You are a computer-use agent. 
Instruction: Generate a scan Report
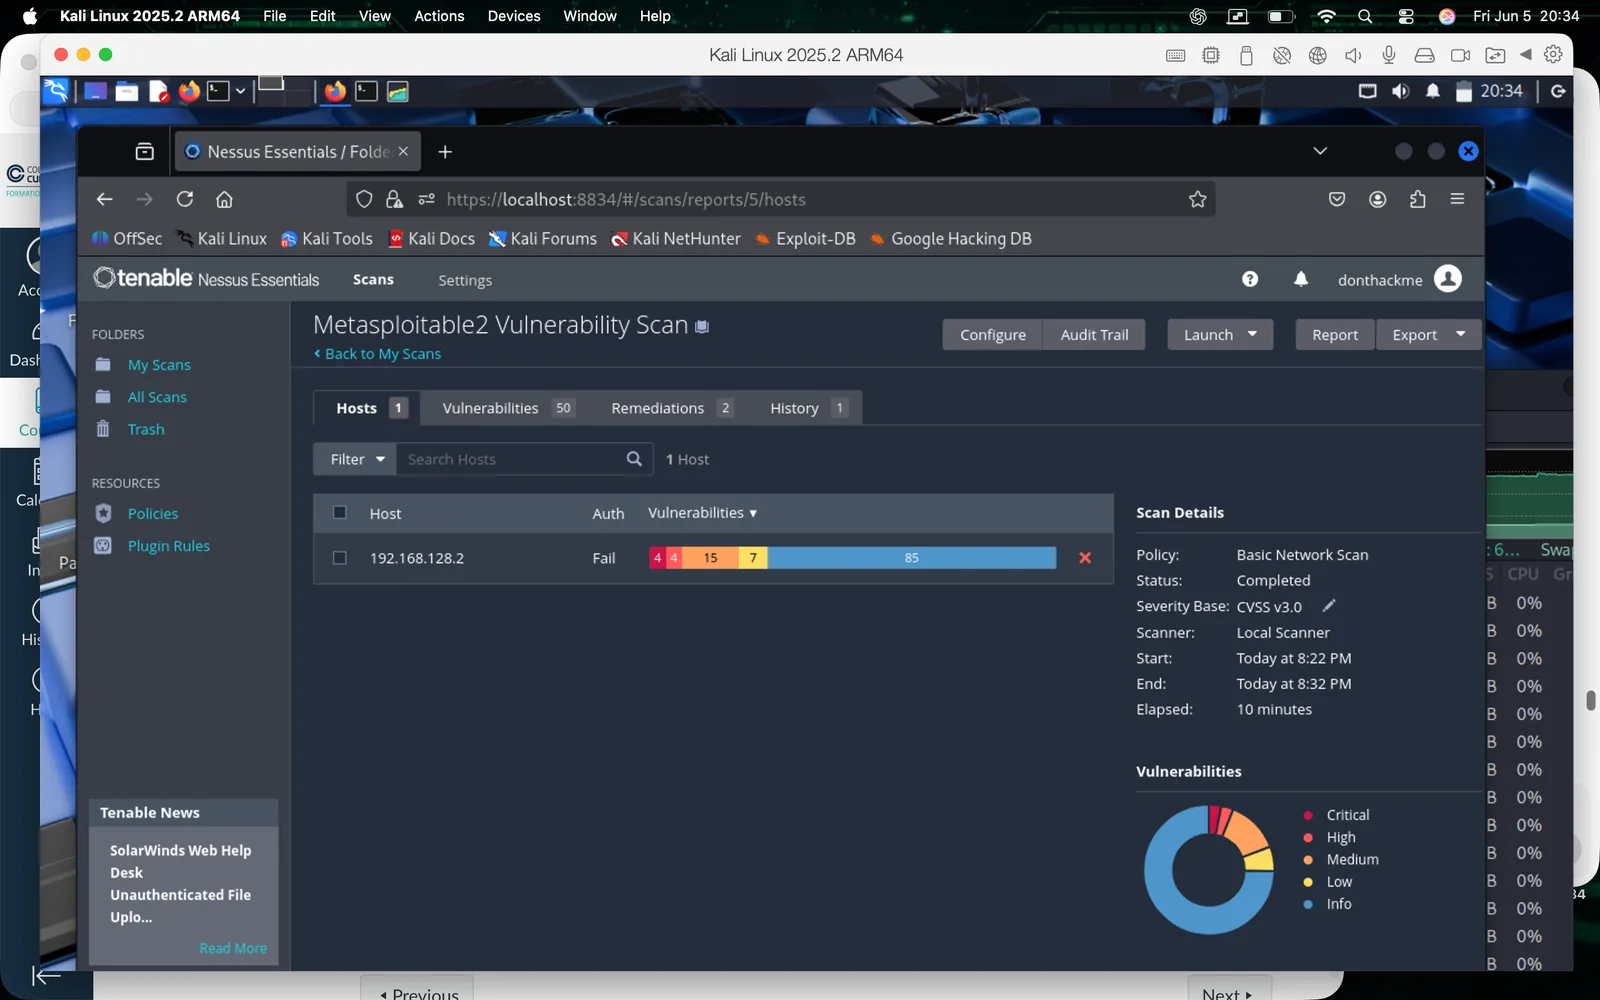pos(1335,335)
